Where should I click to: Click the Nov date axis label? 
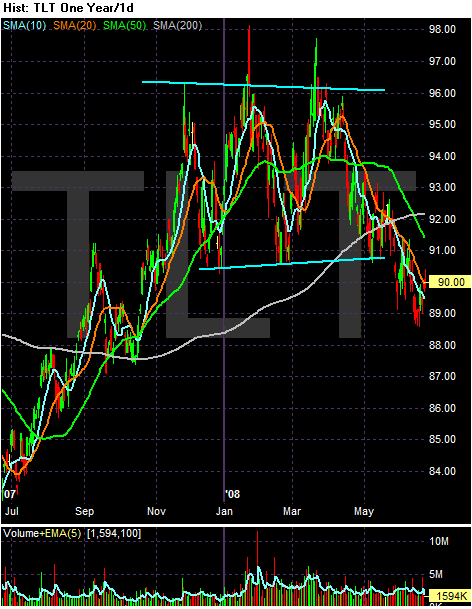point(156,511)
